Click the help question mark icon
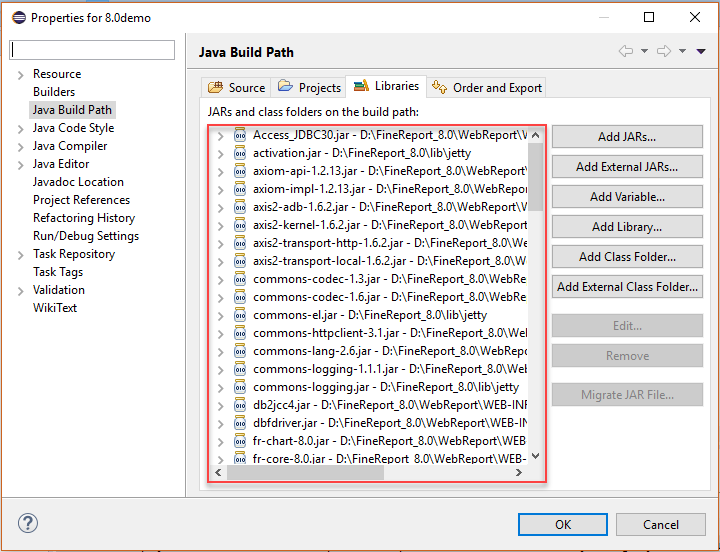This screenshot has width=720, height=552. point(28,523)
